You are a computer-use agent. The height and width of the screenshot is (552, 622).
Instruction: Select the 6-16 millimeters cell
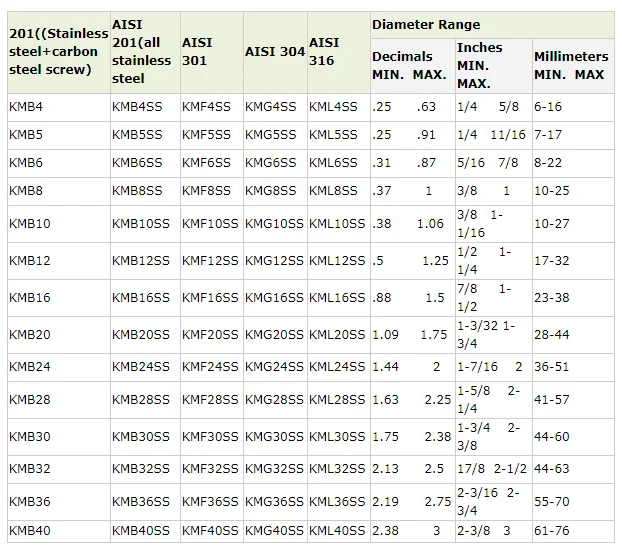pos(549,106)
